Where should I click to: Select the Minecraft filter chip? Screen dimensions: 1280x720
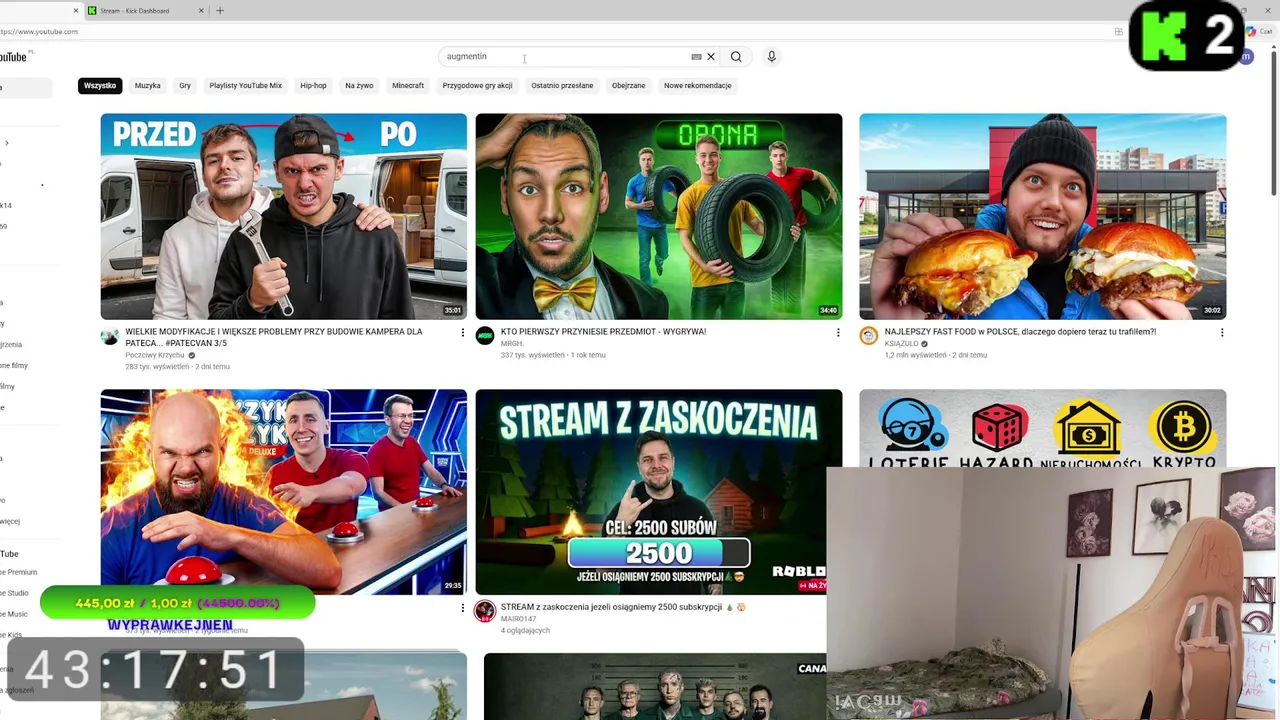click(408, 86)
